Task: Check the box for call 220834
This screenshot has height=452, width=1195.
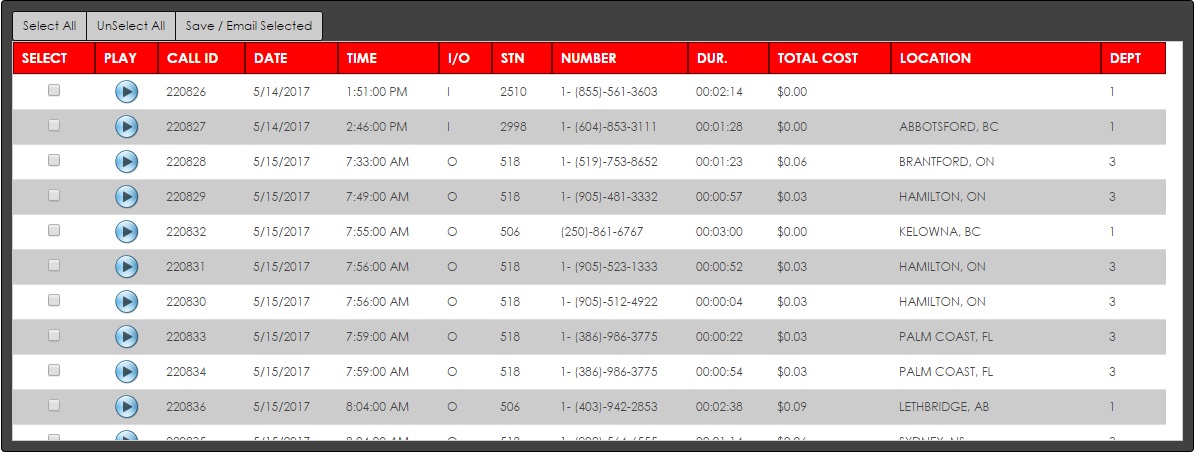Action: click(x=54, y=370)
